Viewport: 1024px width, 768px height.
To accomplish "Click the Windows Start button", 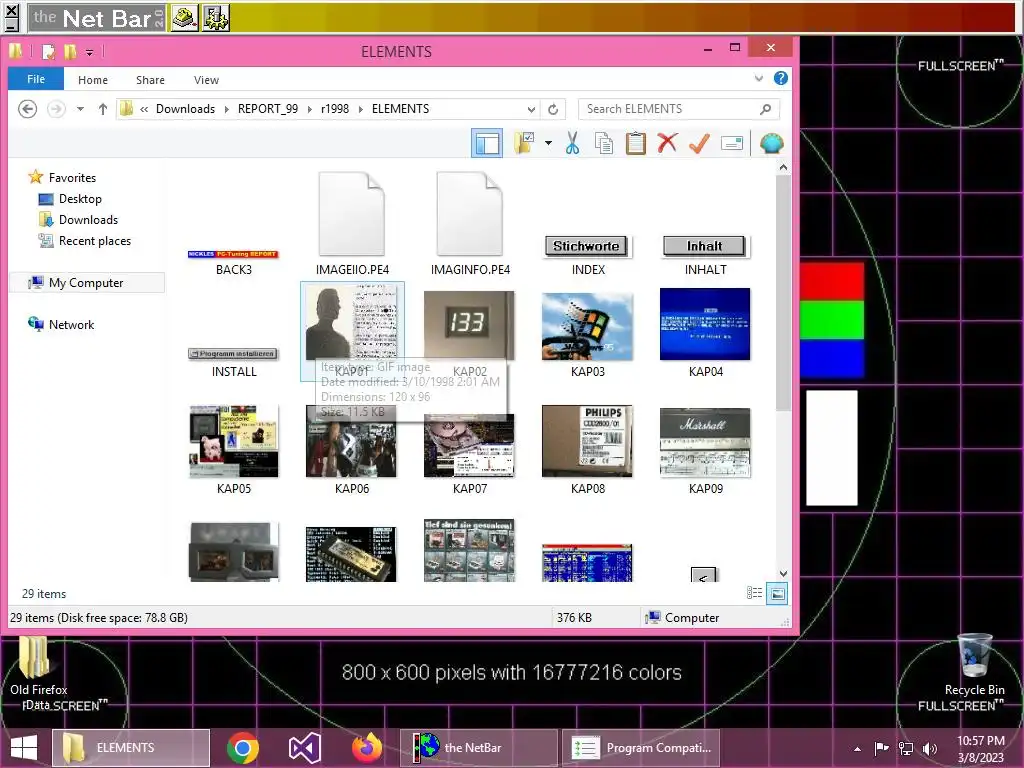I will click(24, 748).
